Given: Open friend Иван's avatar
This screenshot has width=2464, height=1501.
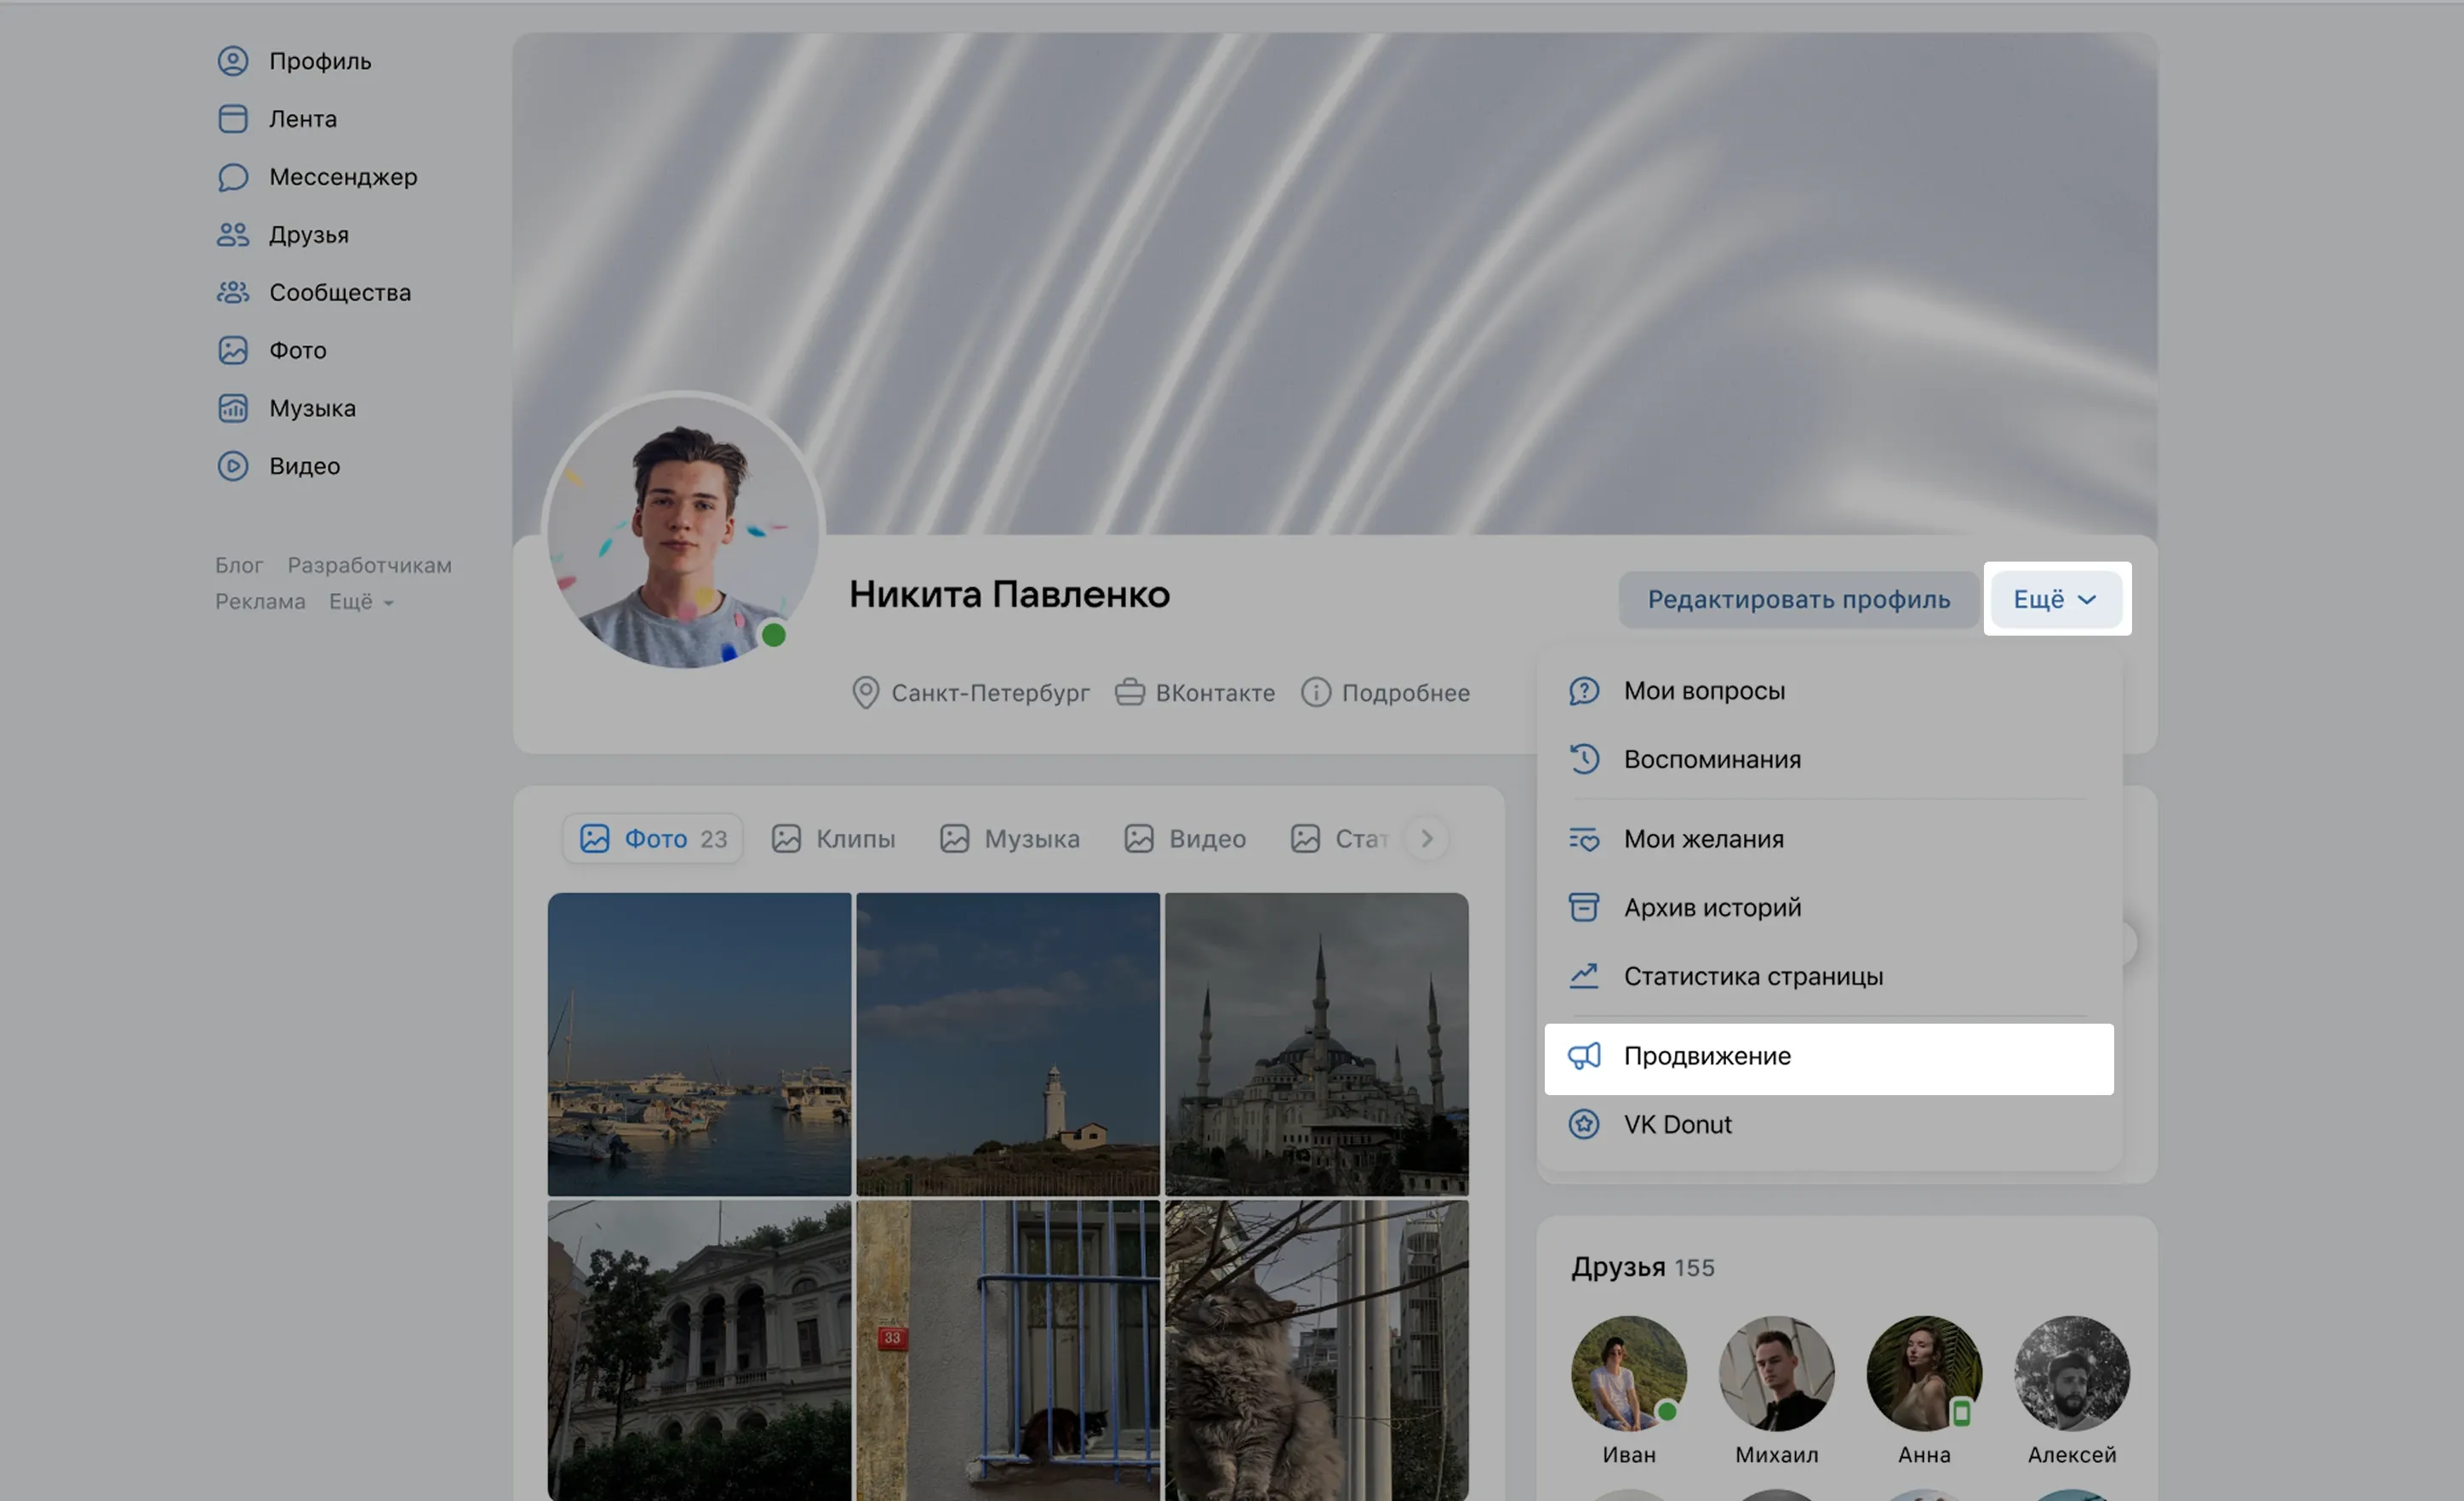Looking at the screenshot, I should (1629, 1374).
